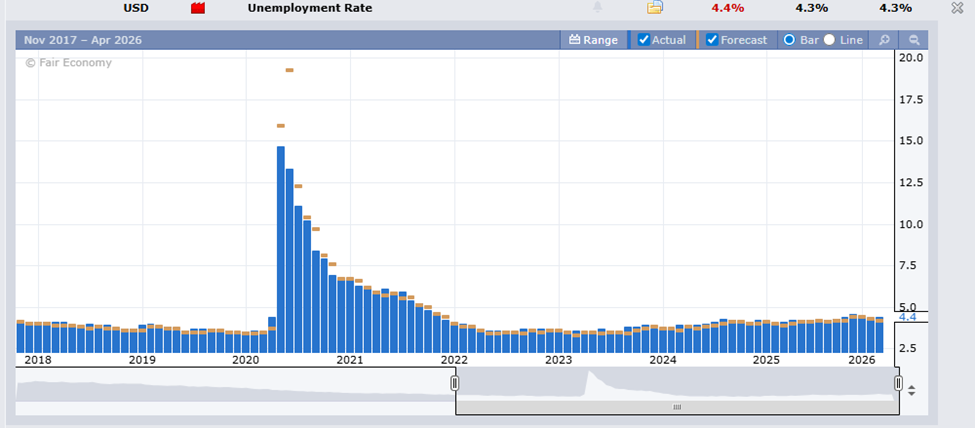Image resolution: width=975 pixels, height=428 pixels.
Task: Open the event detail folder icon
Action: [655, 7]
